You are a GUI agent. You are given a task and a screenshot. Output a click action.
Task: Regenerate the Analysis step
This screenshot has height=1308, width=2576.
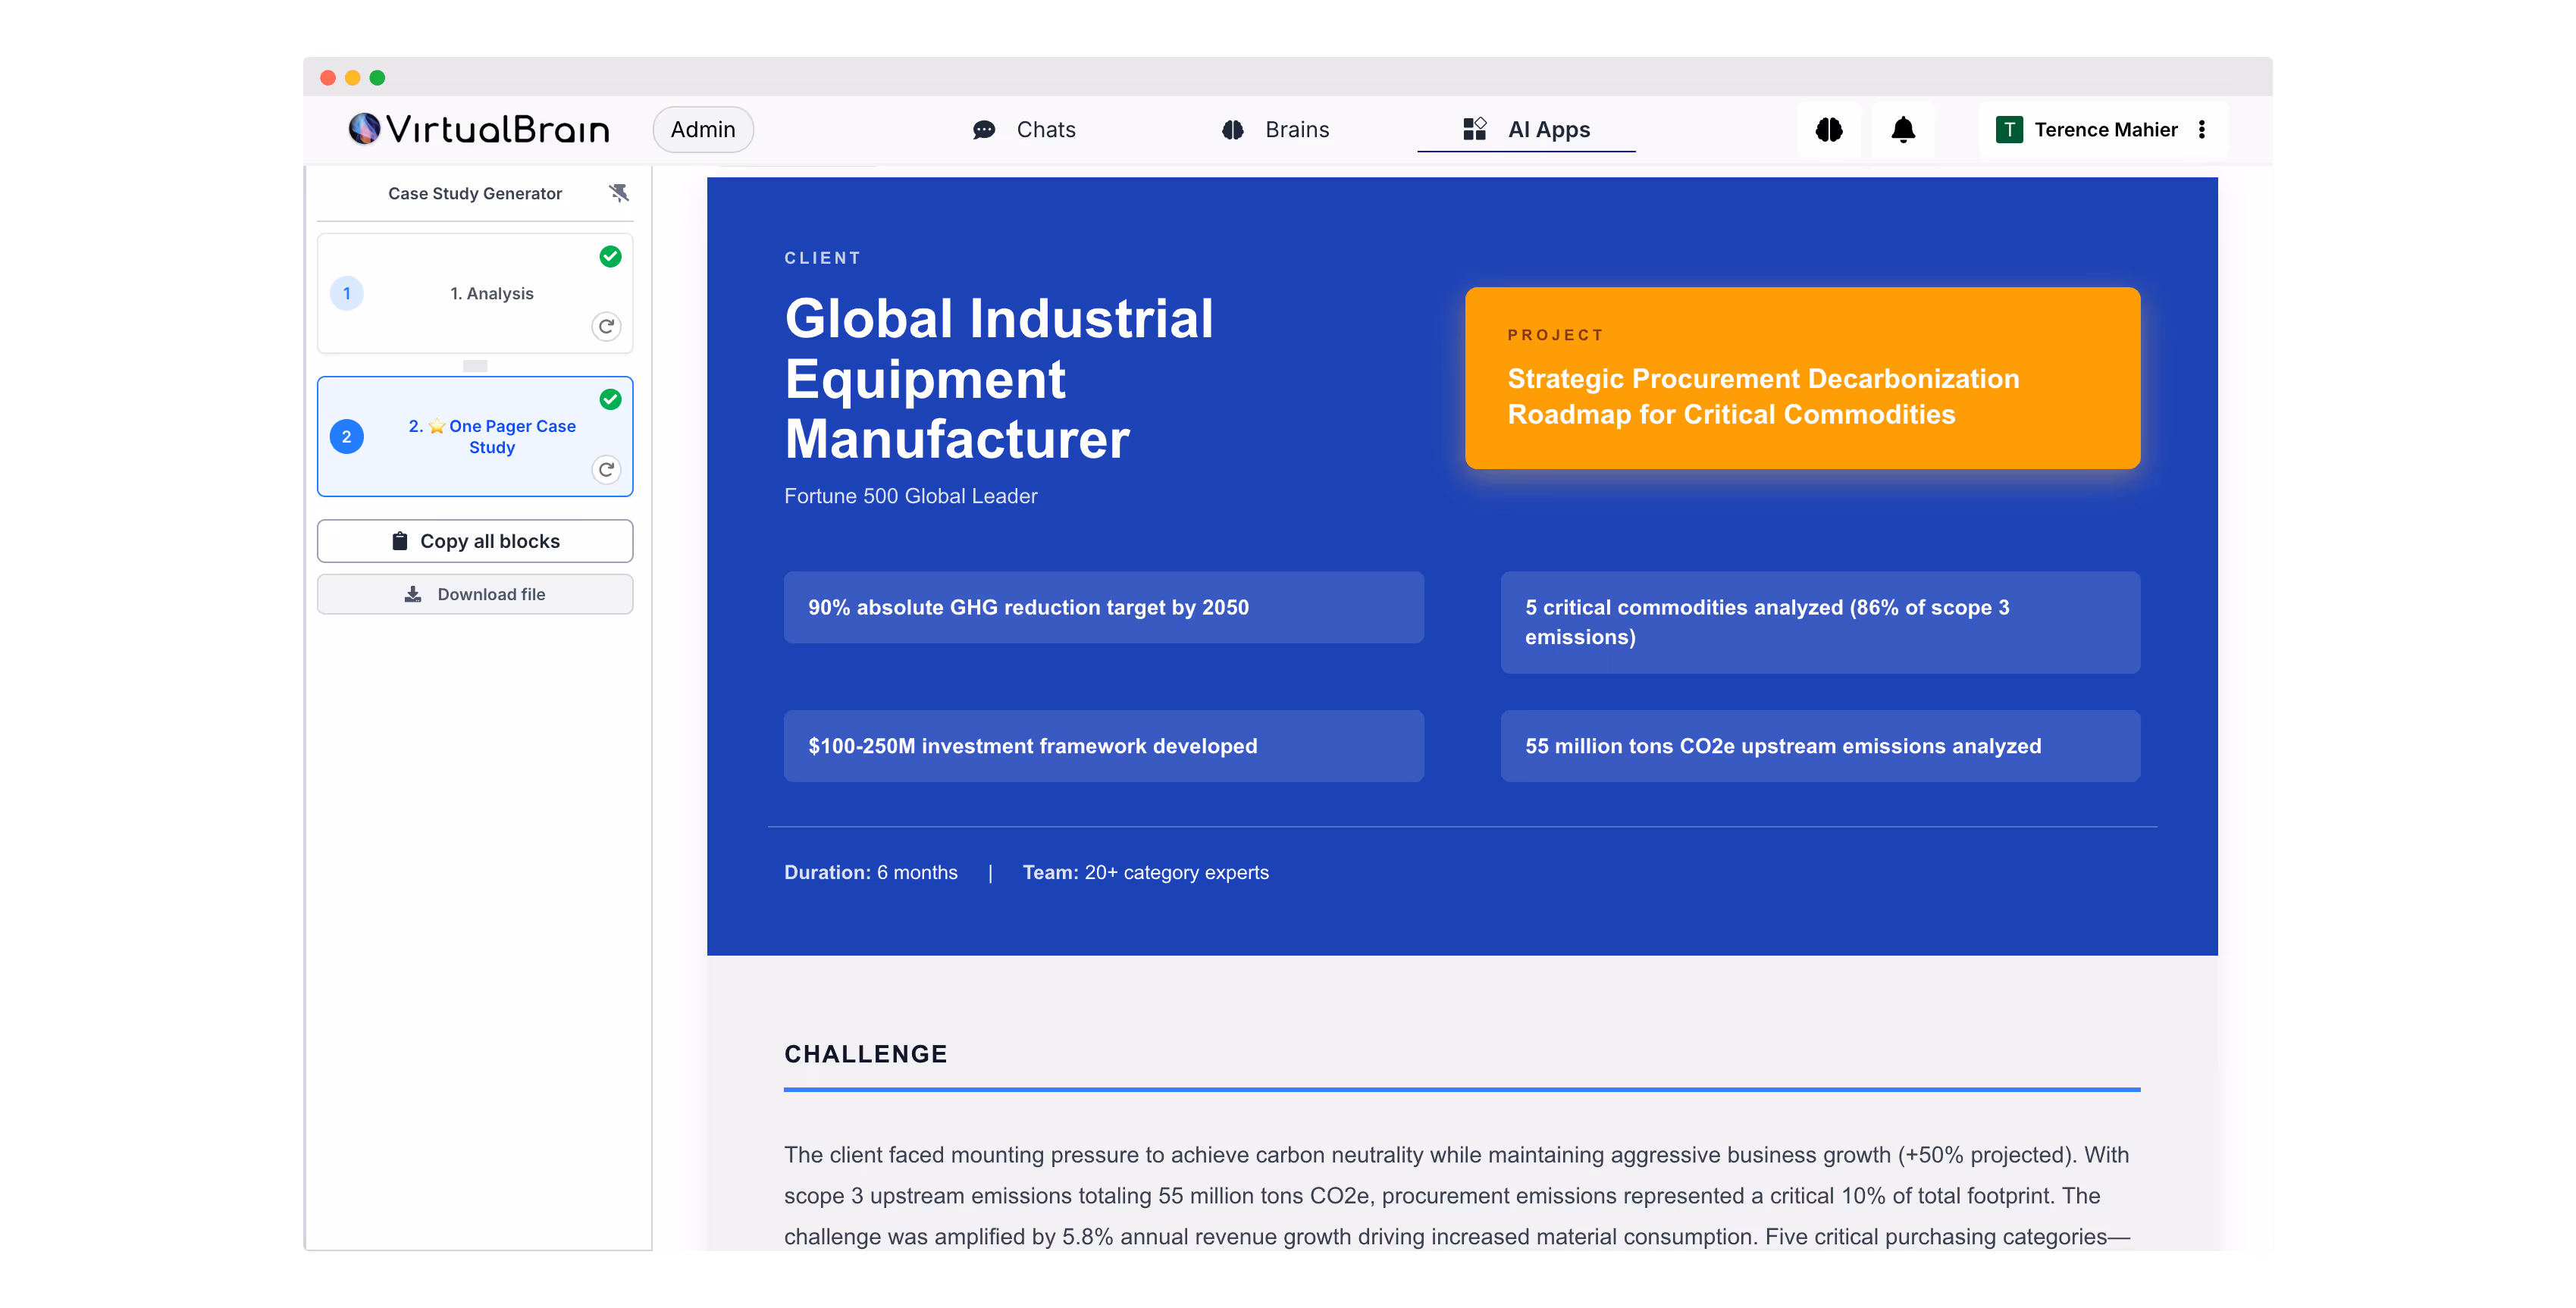(x=606, y=327)
